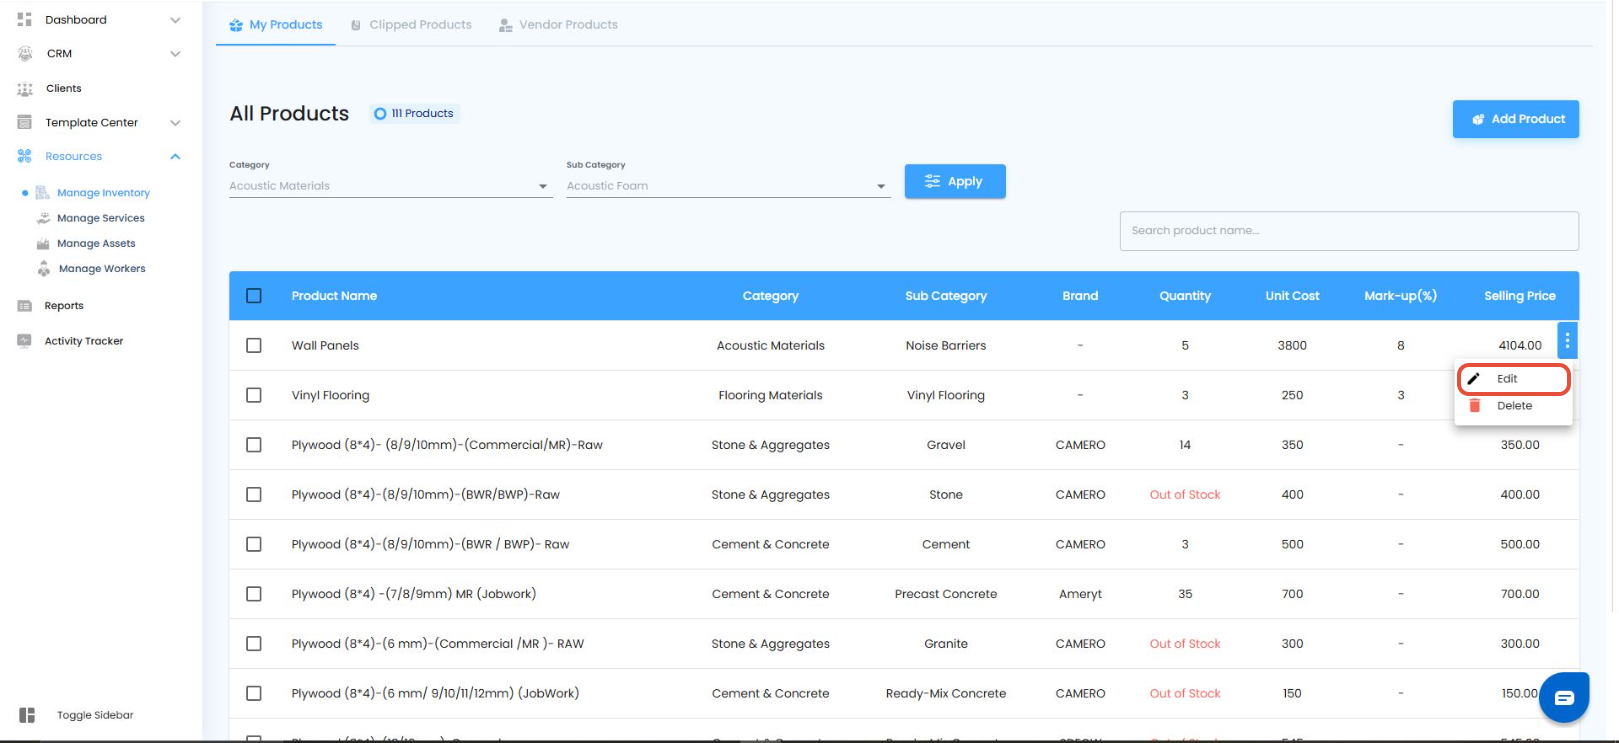Click the trash icon next to Delete
The image size is (1619, 743).
click(1474, 406)
